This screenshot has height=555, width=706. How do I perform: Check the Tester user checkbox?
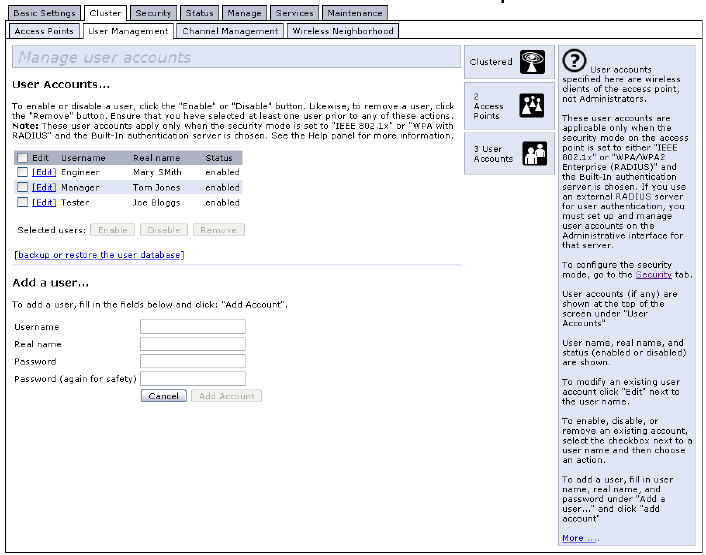tap(22, 202)
